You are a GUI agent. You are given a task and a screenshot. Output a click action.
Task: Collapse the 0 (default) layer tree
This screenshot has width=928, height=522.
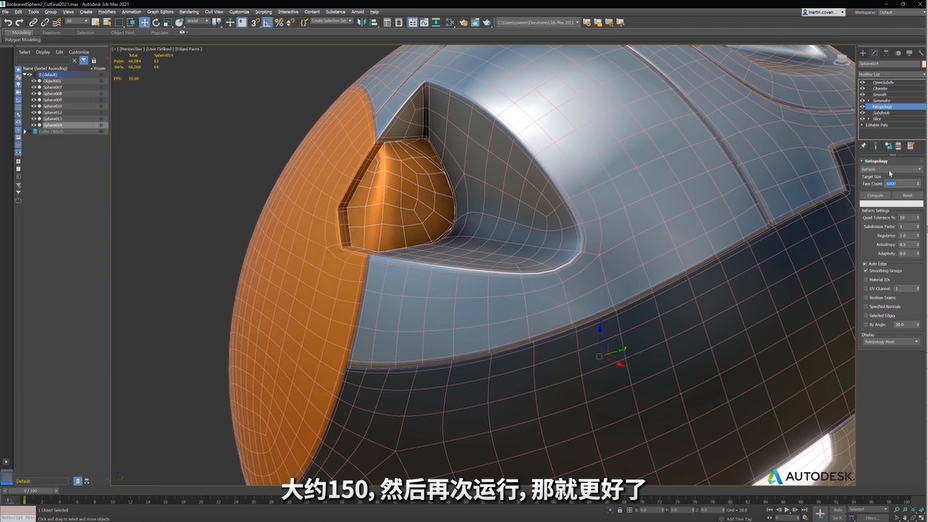pos(25,75)
